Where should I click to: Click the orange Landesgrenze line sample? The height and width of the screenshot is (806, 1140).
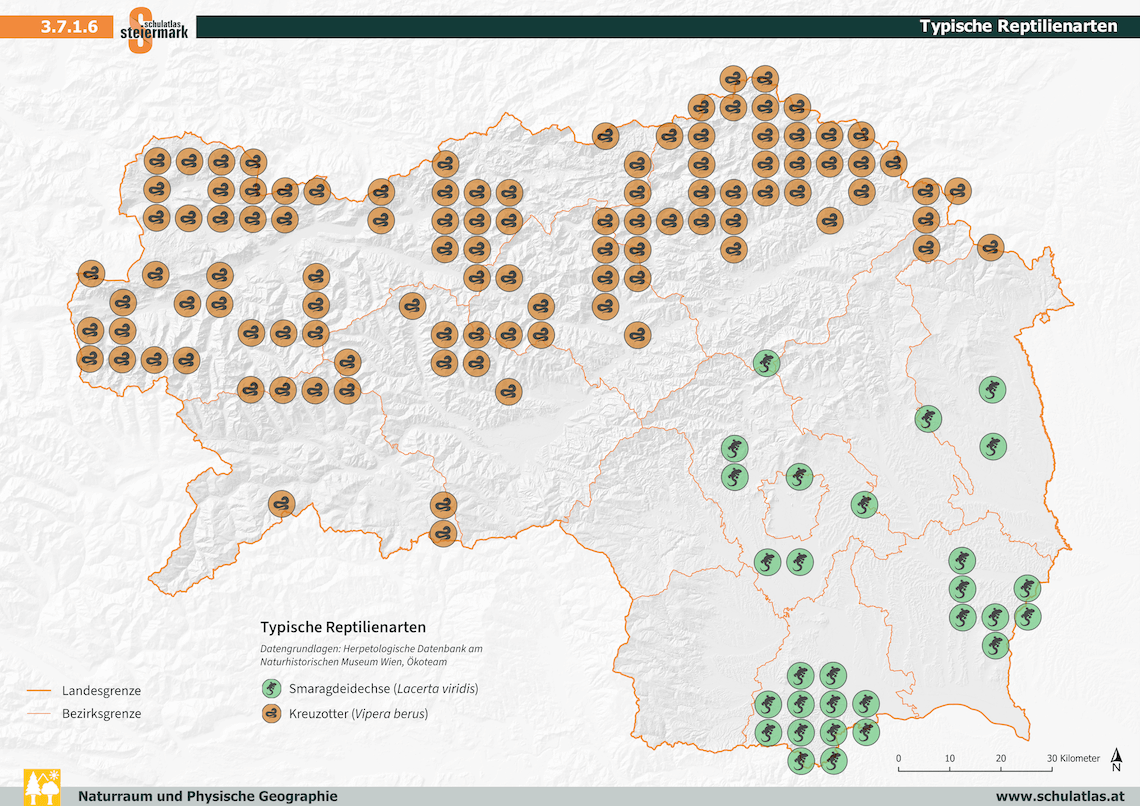click(39, 691)
